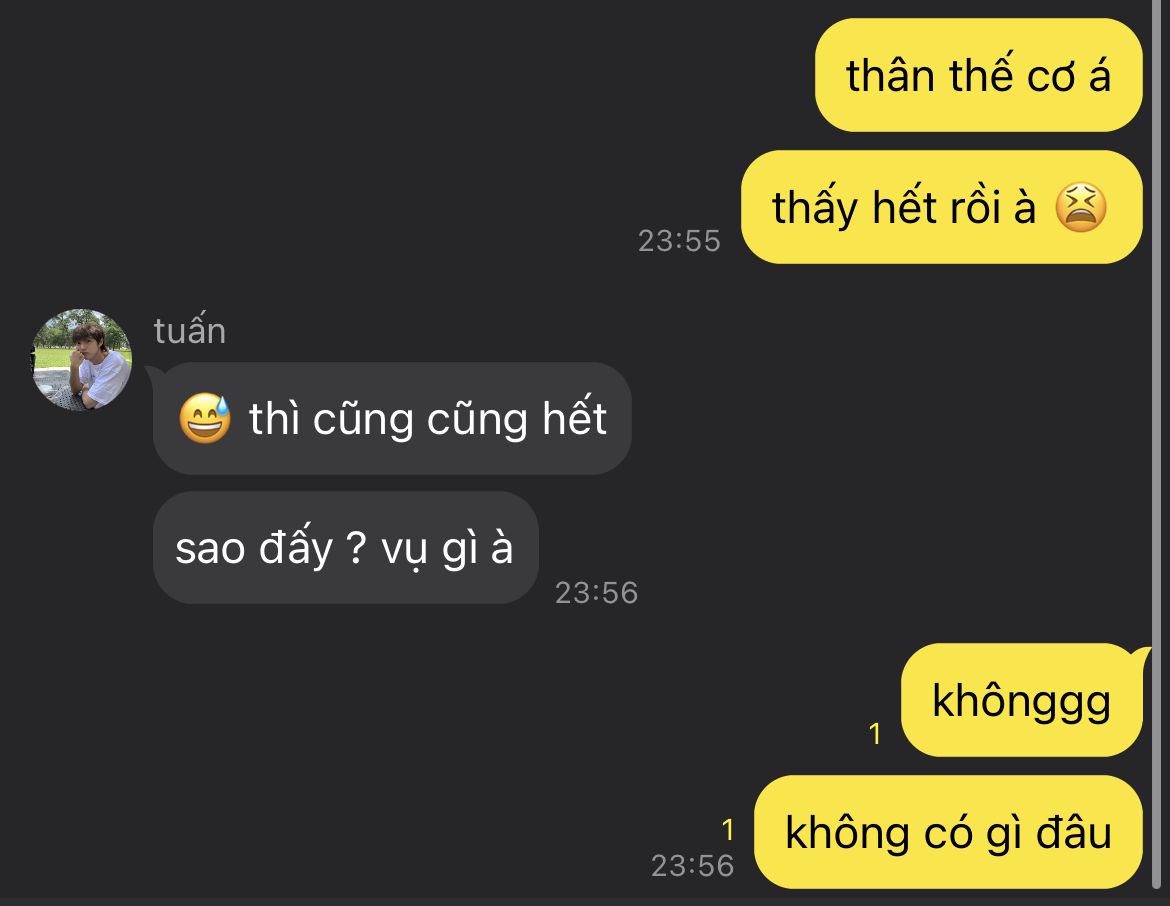Image resolution: width=1170 pixels, height=906 pixels.
Task: Click the sender name 'tuấn'
Action: [190, 331]
